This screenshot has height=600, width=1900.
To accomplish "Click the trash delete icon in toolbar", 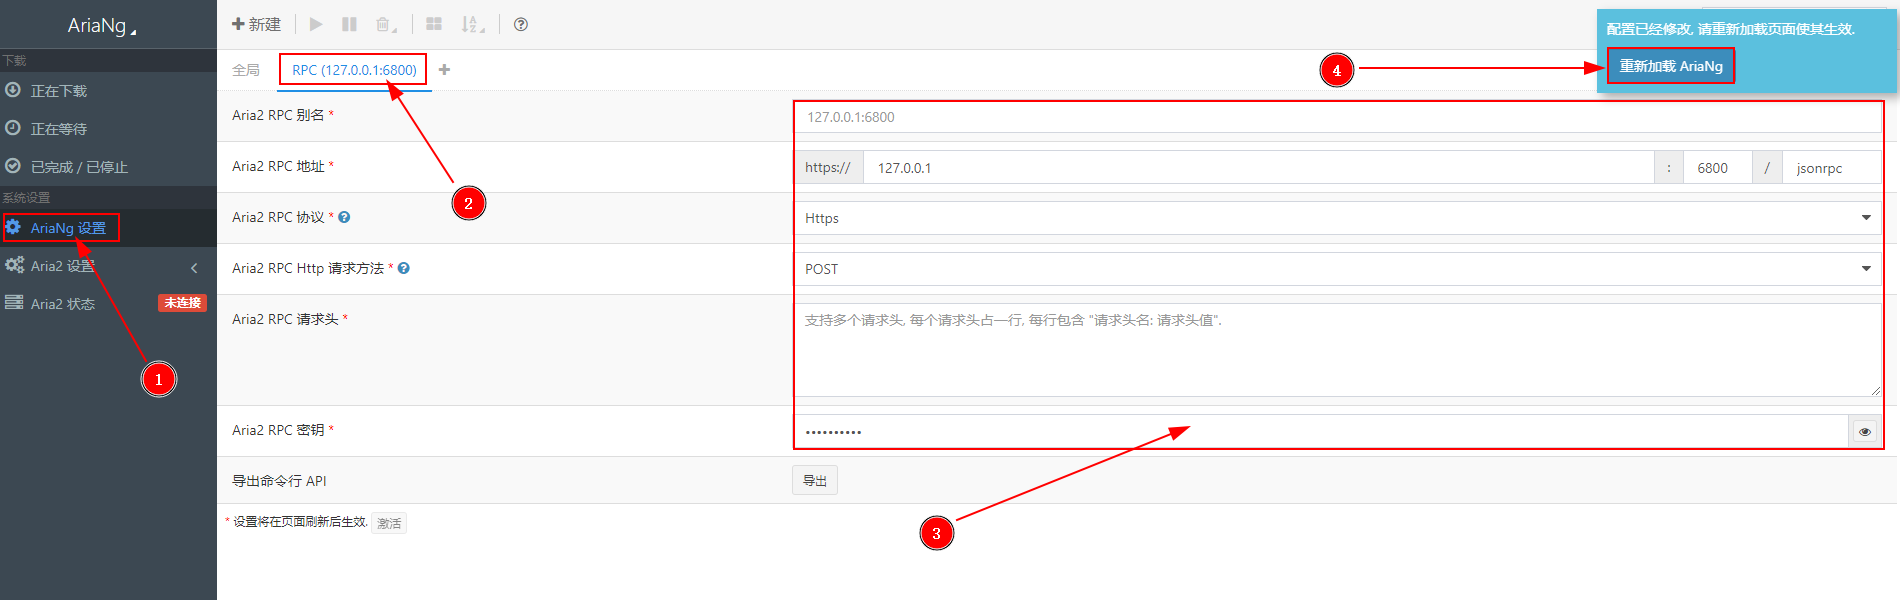I will [x=384, y=24].
